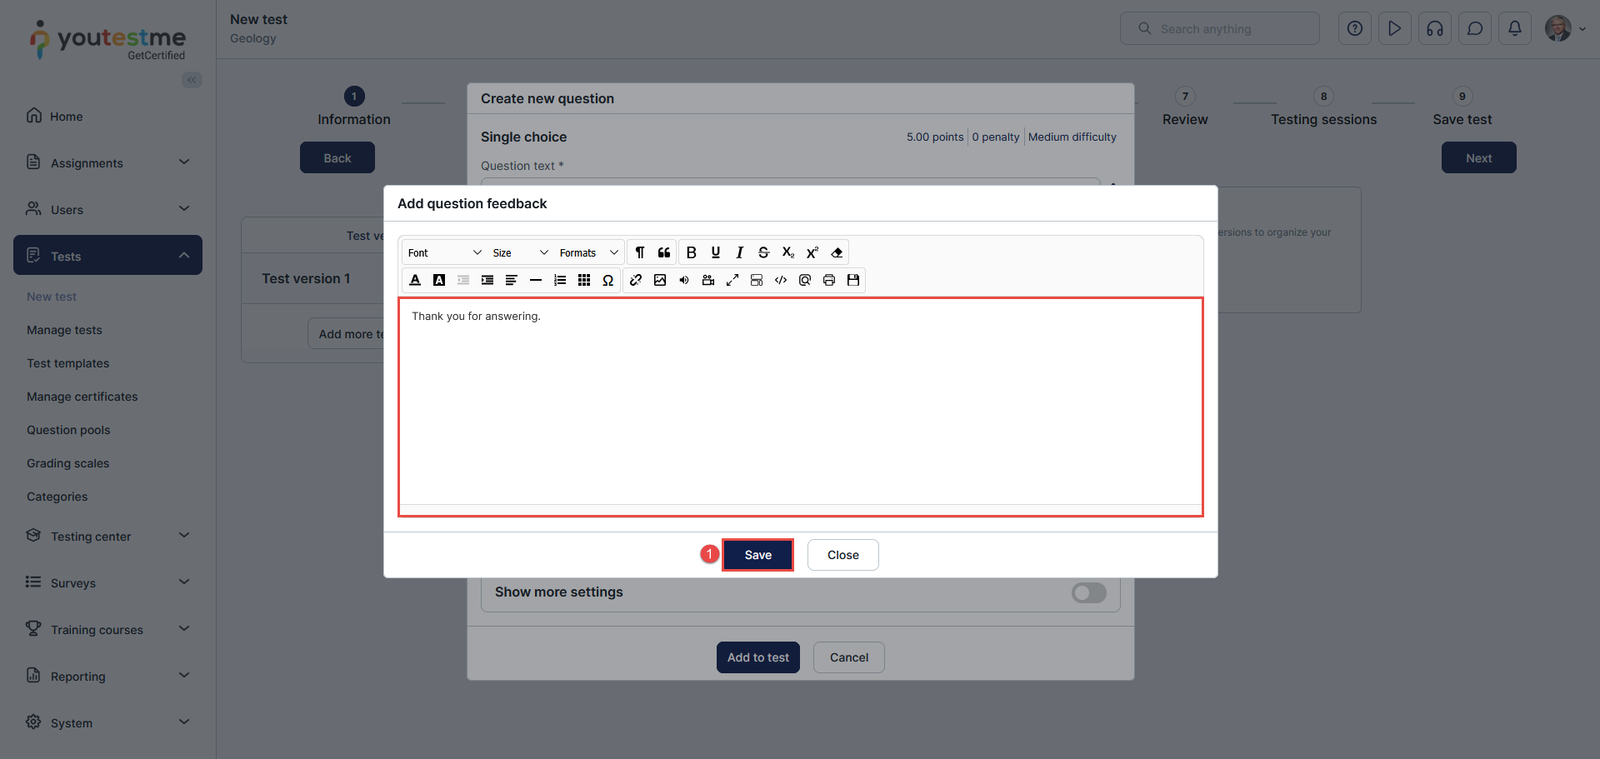
Task: Click the blockquote icon
Action: (x=664, y=253)
